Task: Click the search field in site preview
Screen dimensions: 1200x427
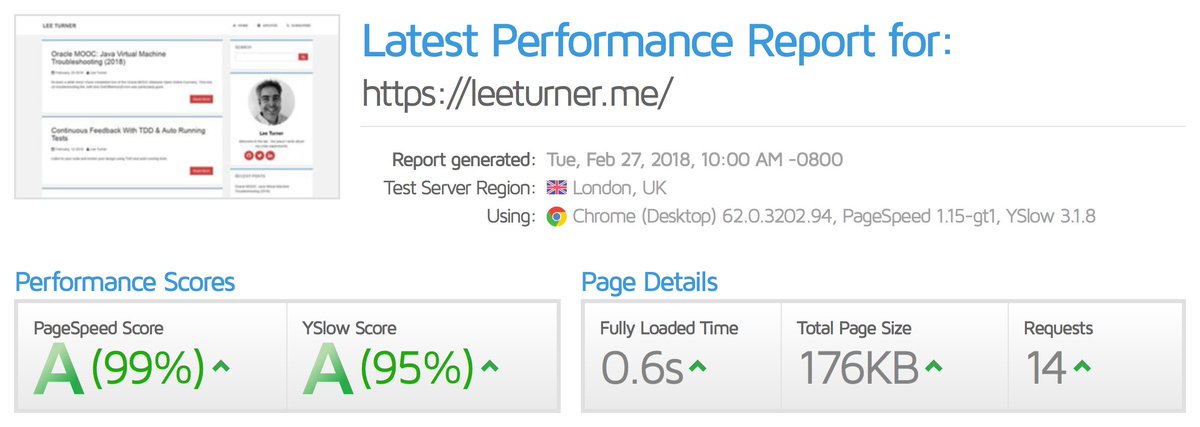Action: 265,58
